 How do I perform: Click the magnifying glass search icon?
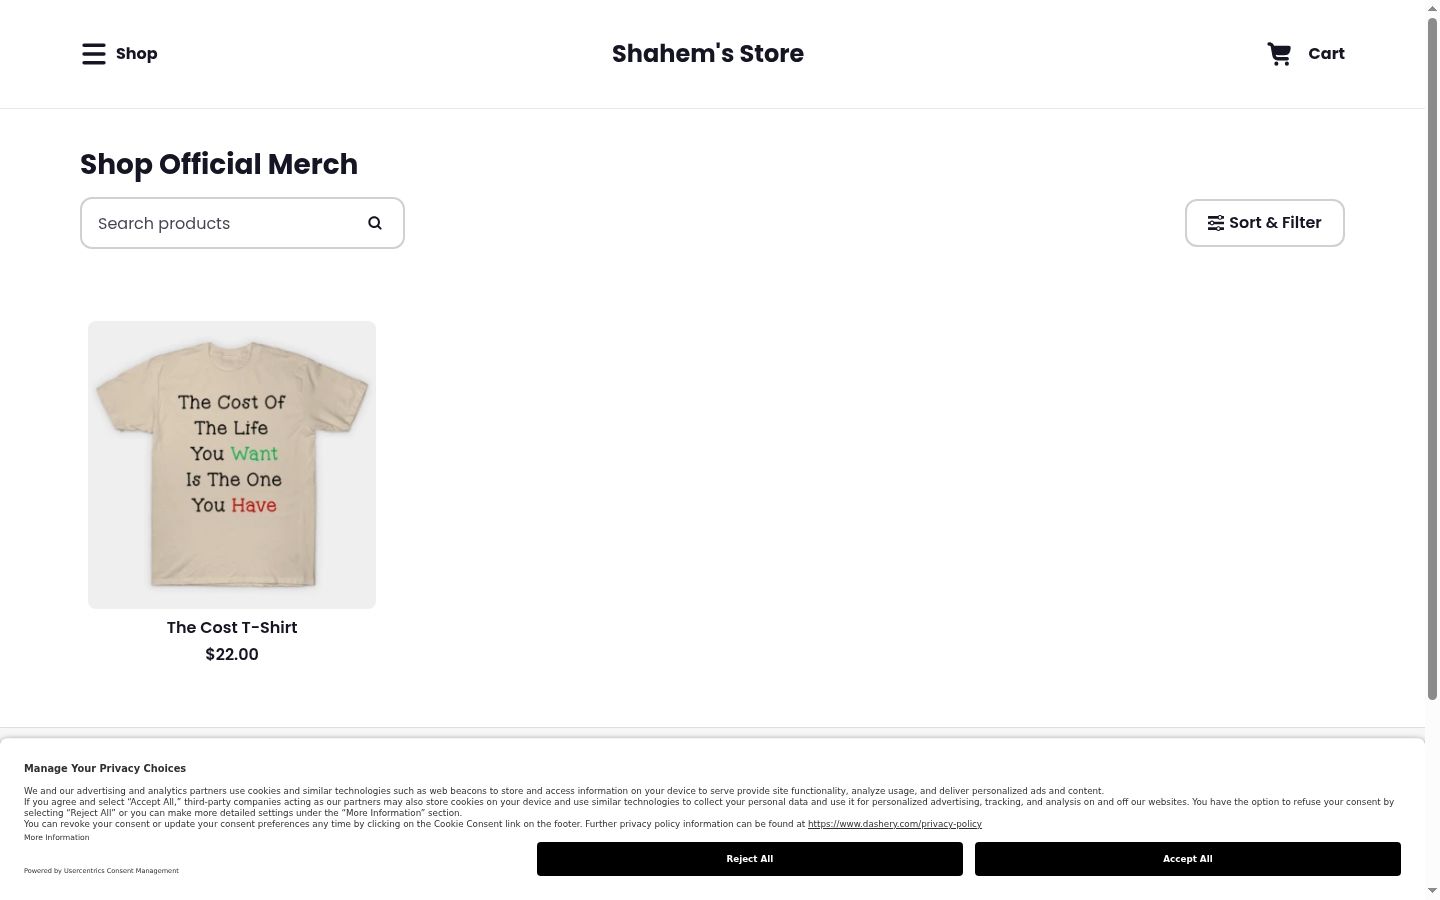coord(375,223)
